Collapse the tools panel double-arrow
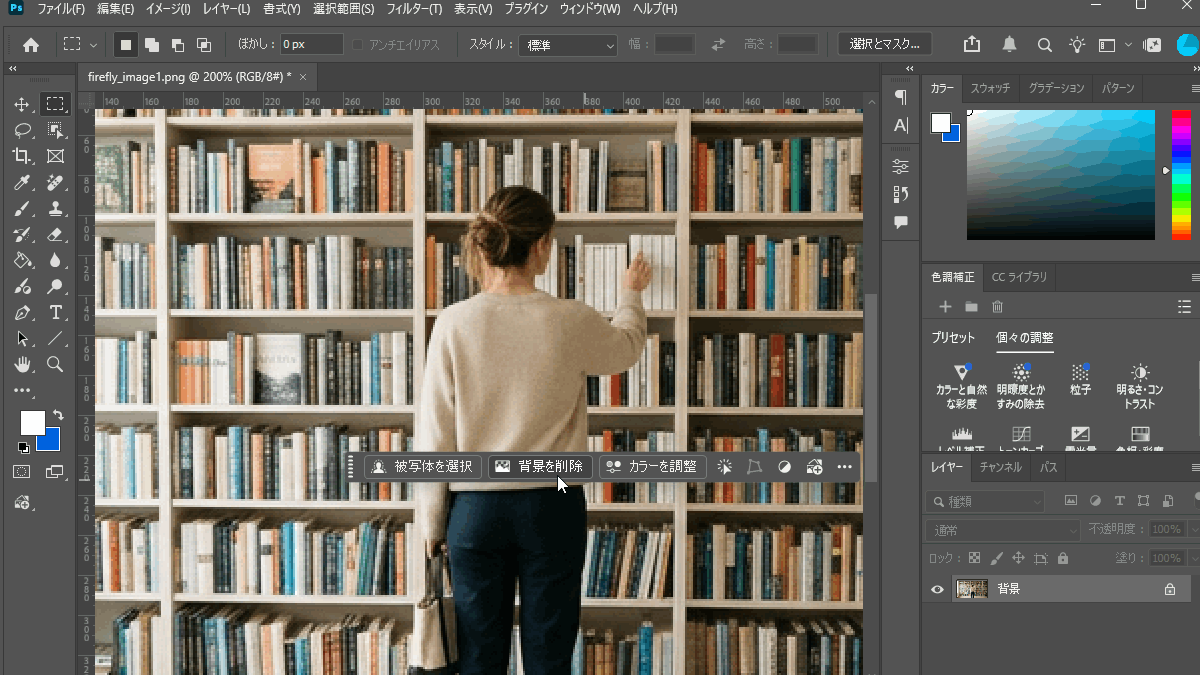 pyautogui.click(x=13, y=69)
